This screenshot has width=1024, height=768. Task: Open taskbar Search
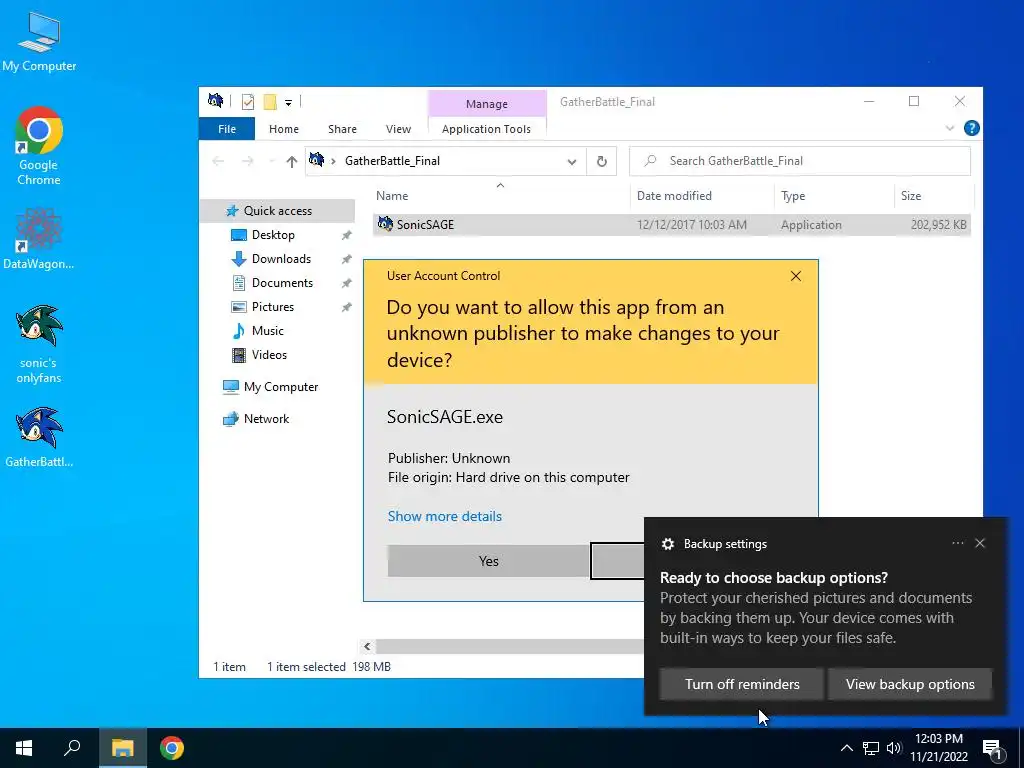[x=72, y=748]
